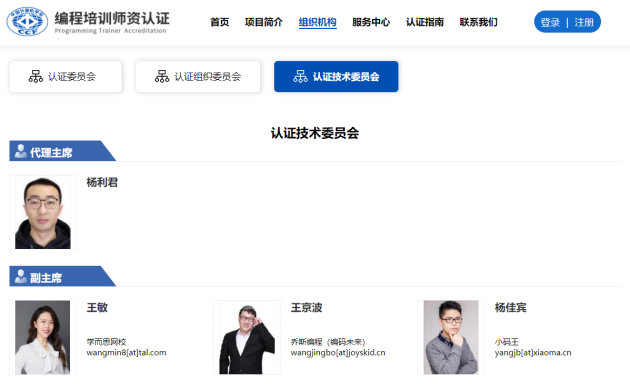Select the 认证技术委员会 tab
The height and width of the screenshot is (389, 630).
pos(336,76)
